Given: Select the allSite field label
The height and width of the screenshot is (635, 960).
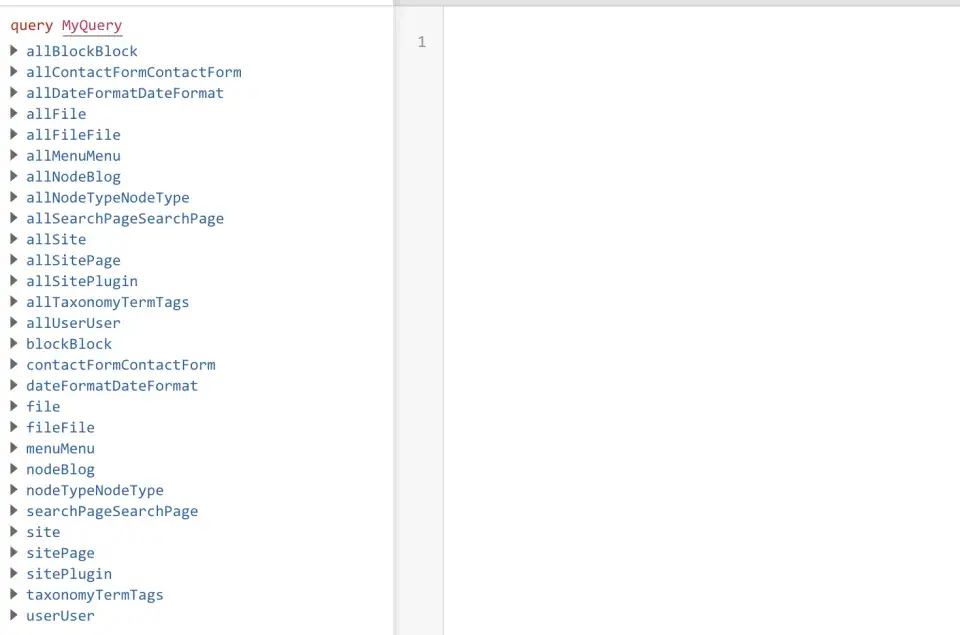Looking at the screenshot, I should [x=56, y=239].
